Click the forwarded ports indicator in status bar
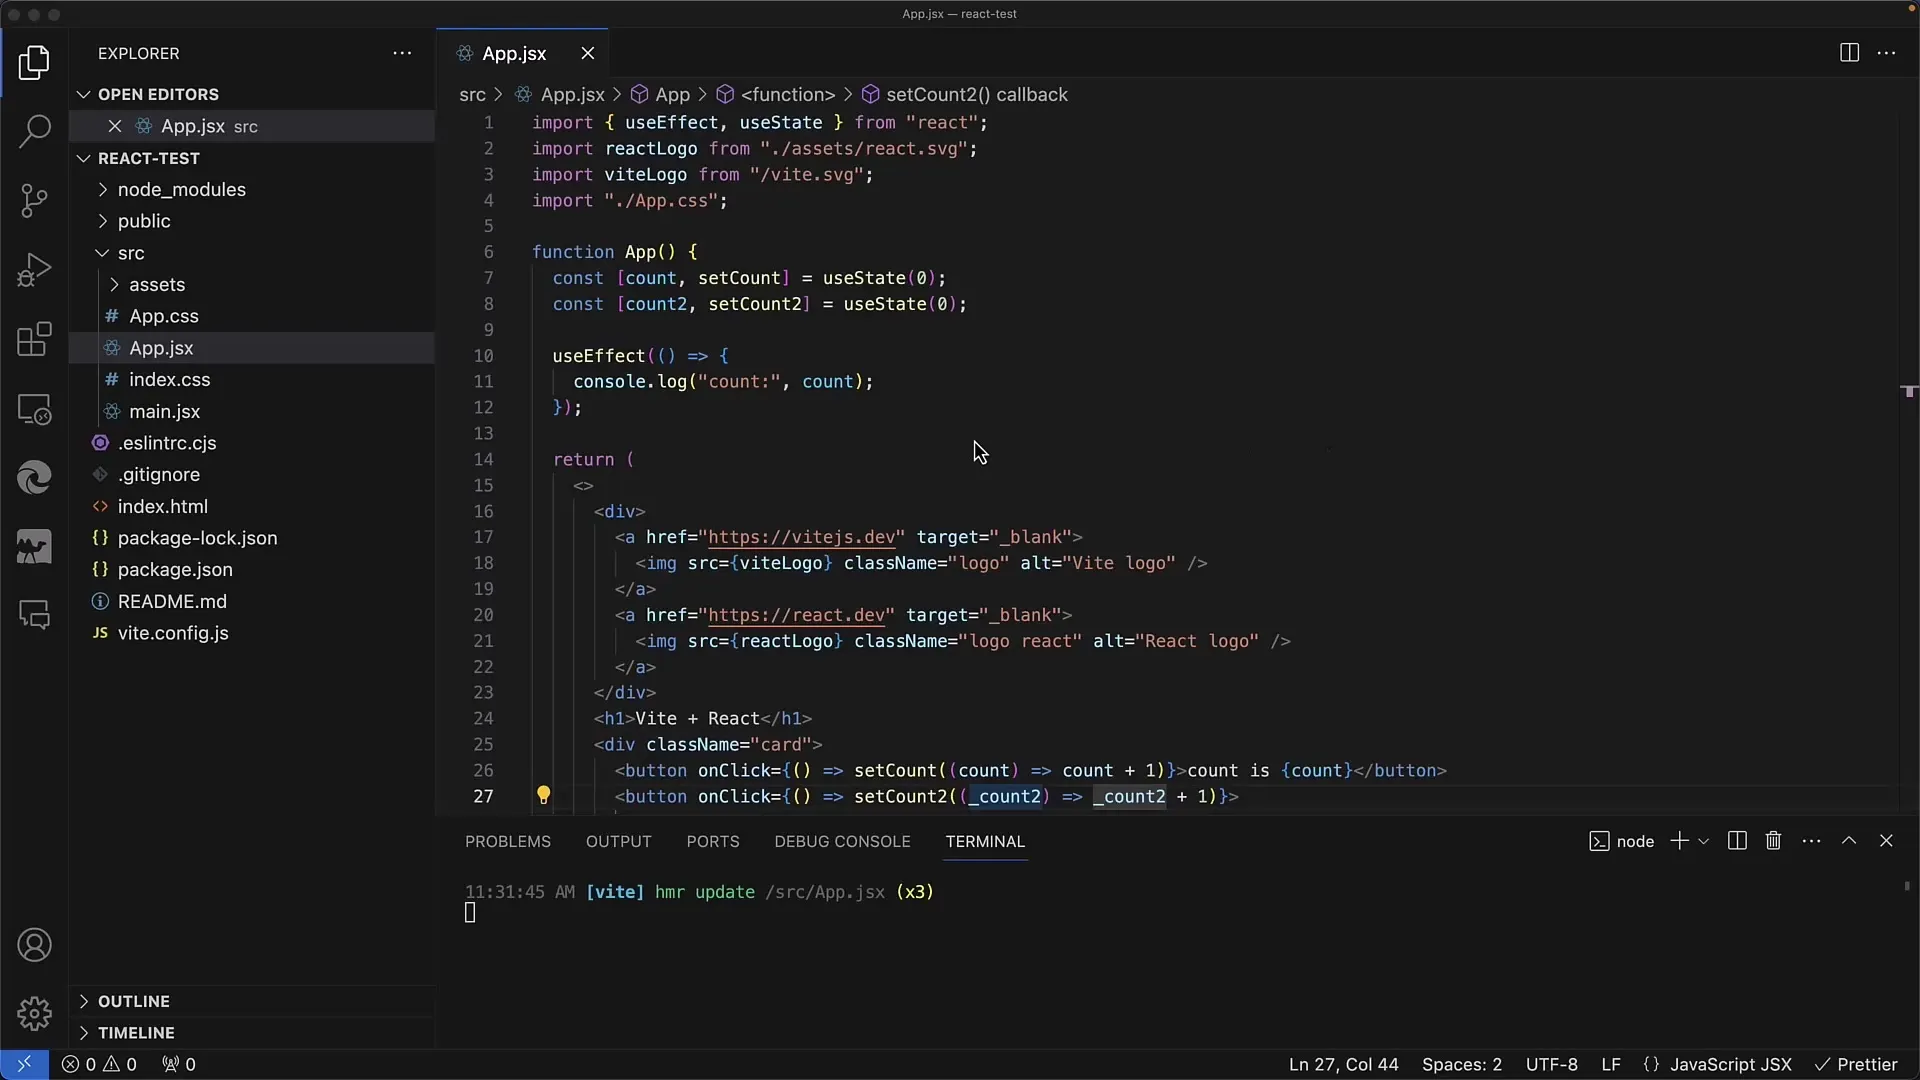The width and height of the screenshot is (1920, 1080). click(179, 1064)
